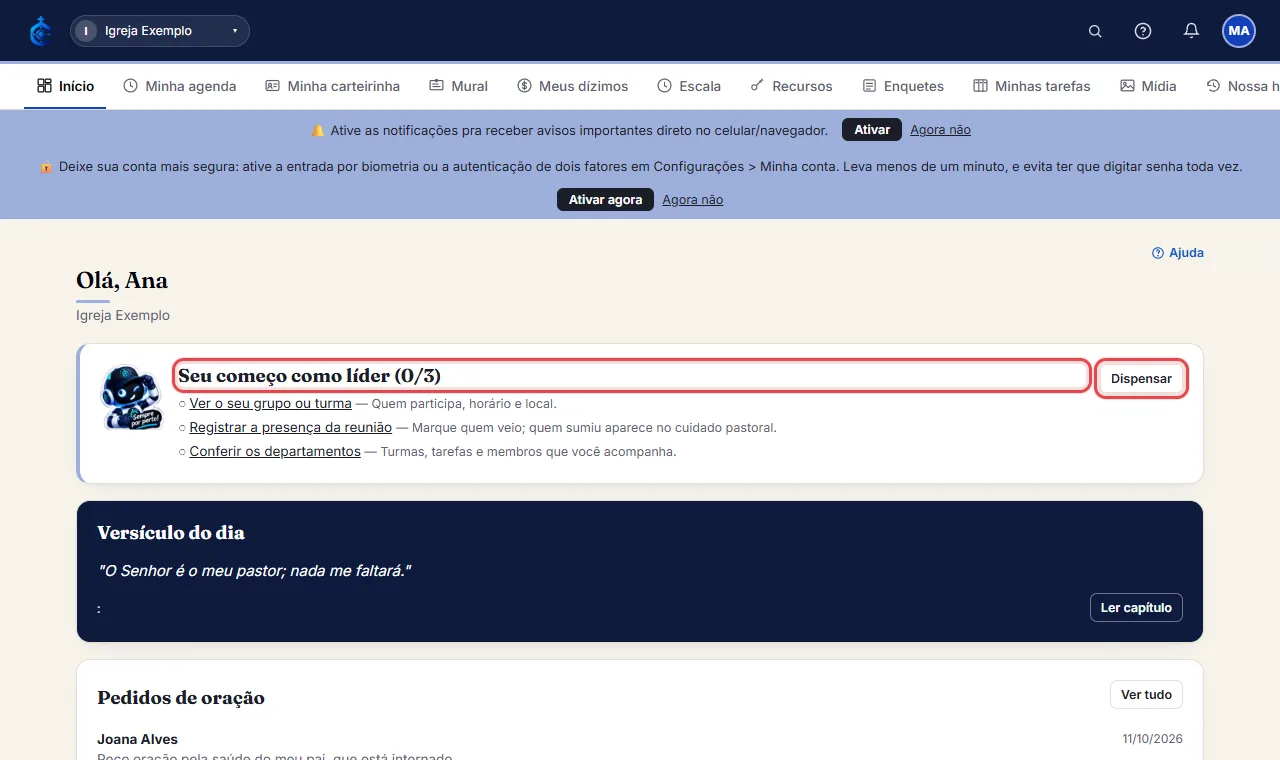Open Ver o seu grupo ou turma

point(270,404)
